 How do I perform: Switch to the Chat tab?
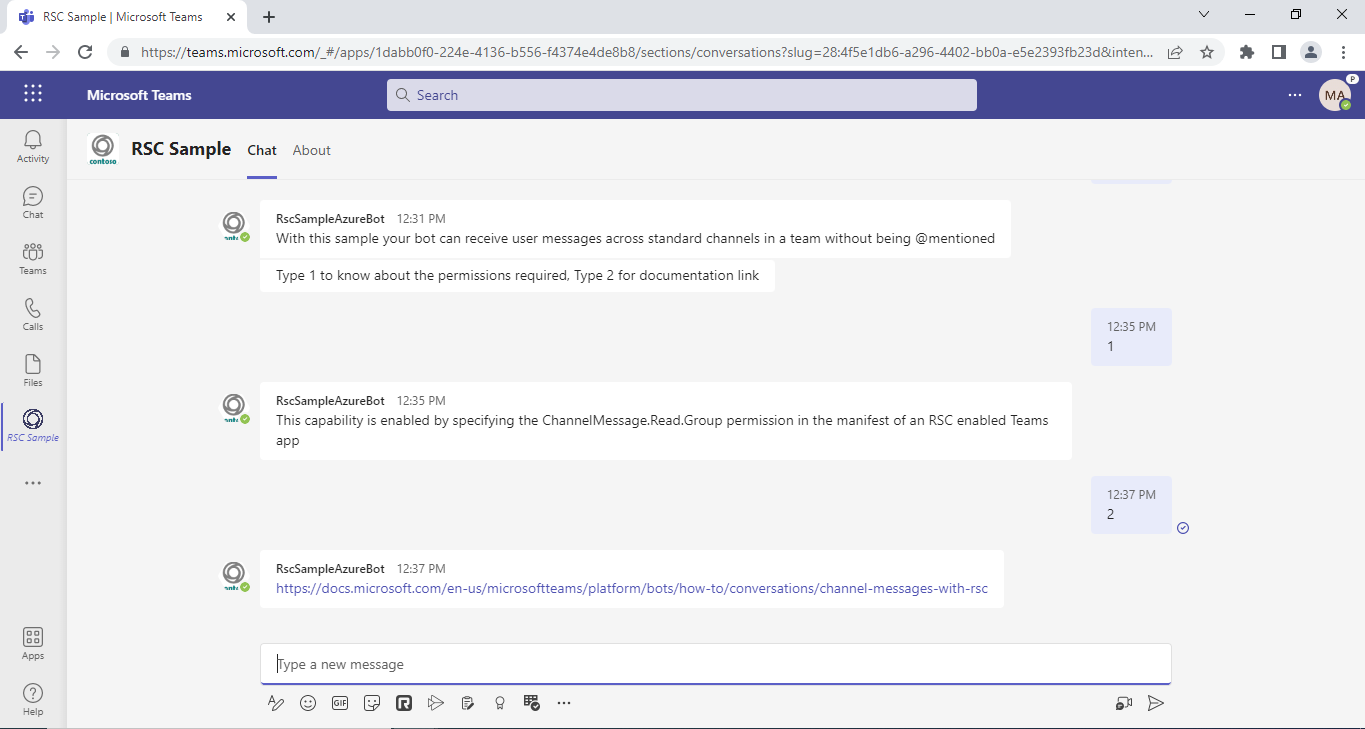pos(262,150)
